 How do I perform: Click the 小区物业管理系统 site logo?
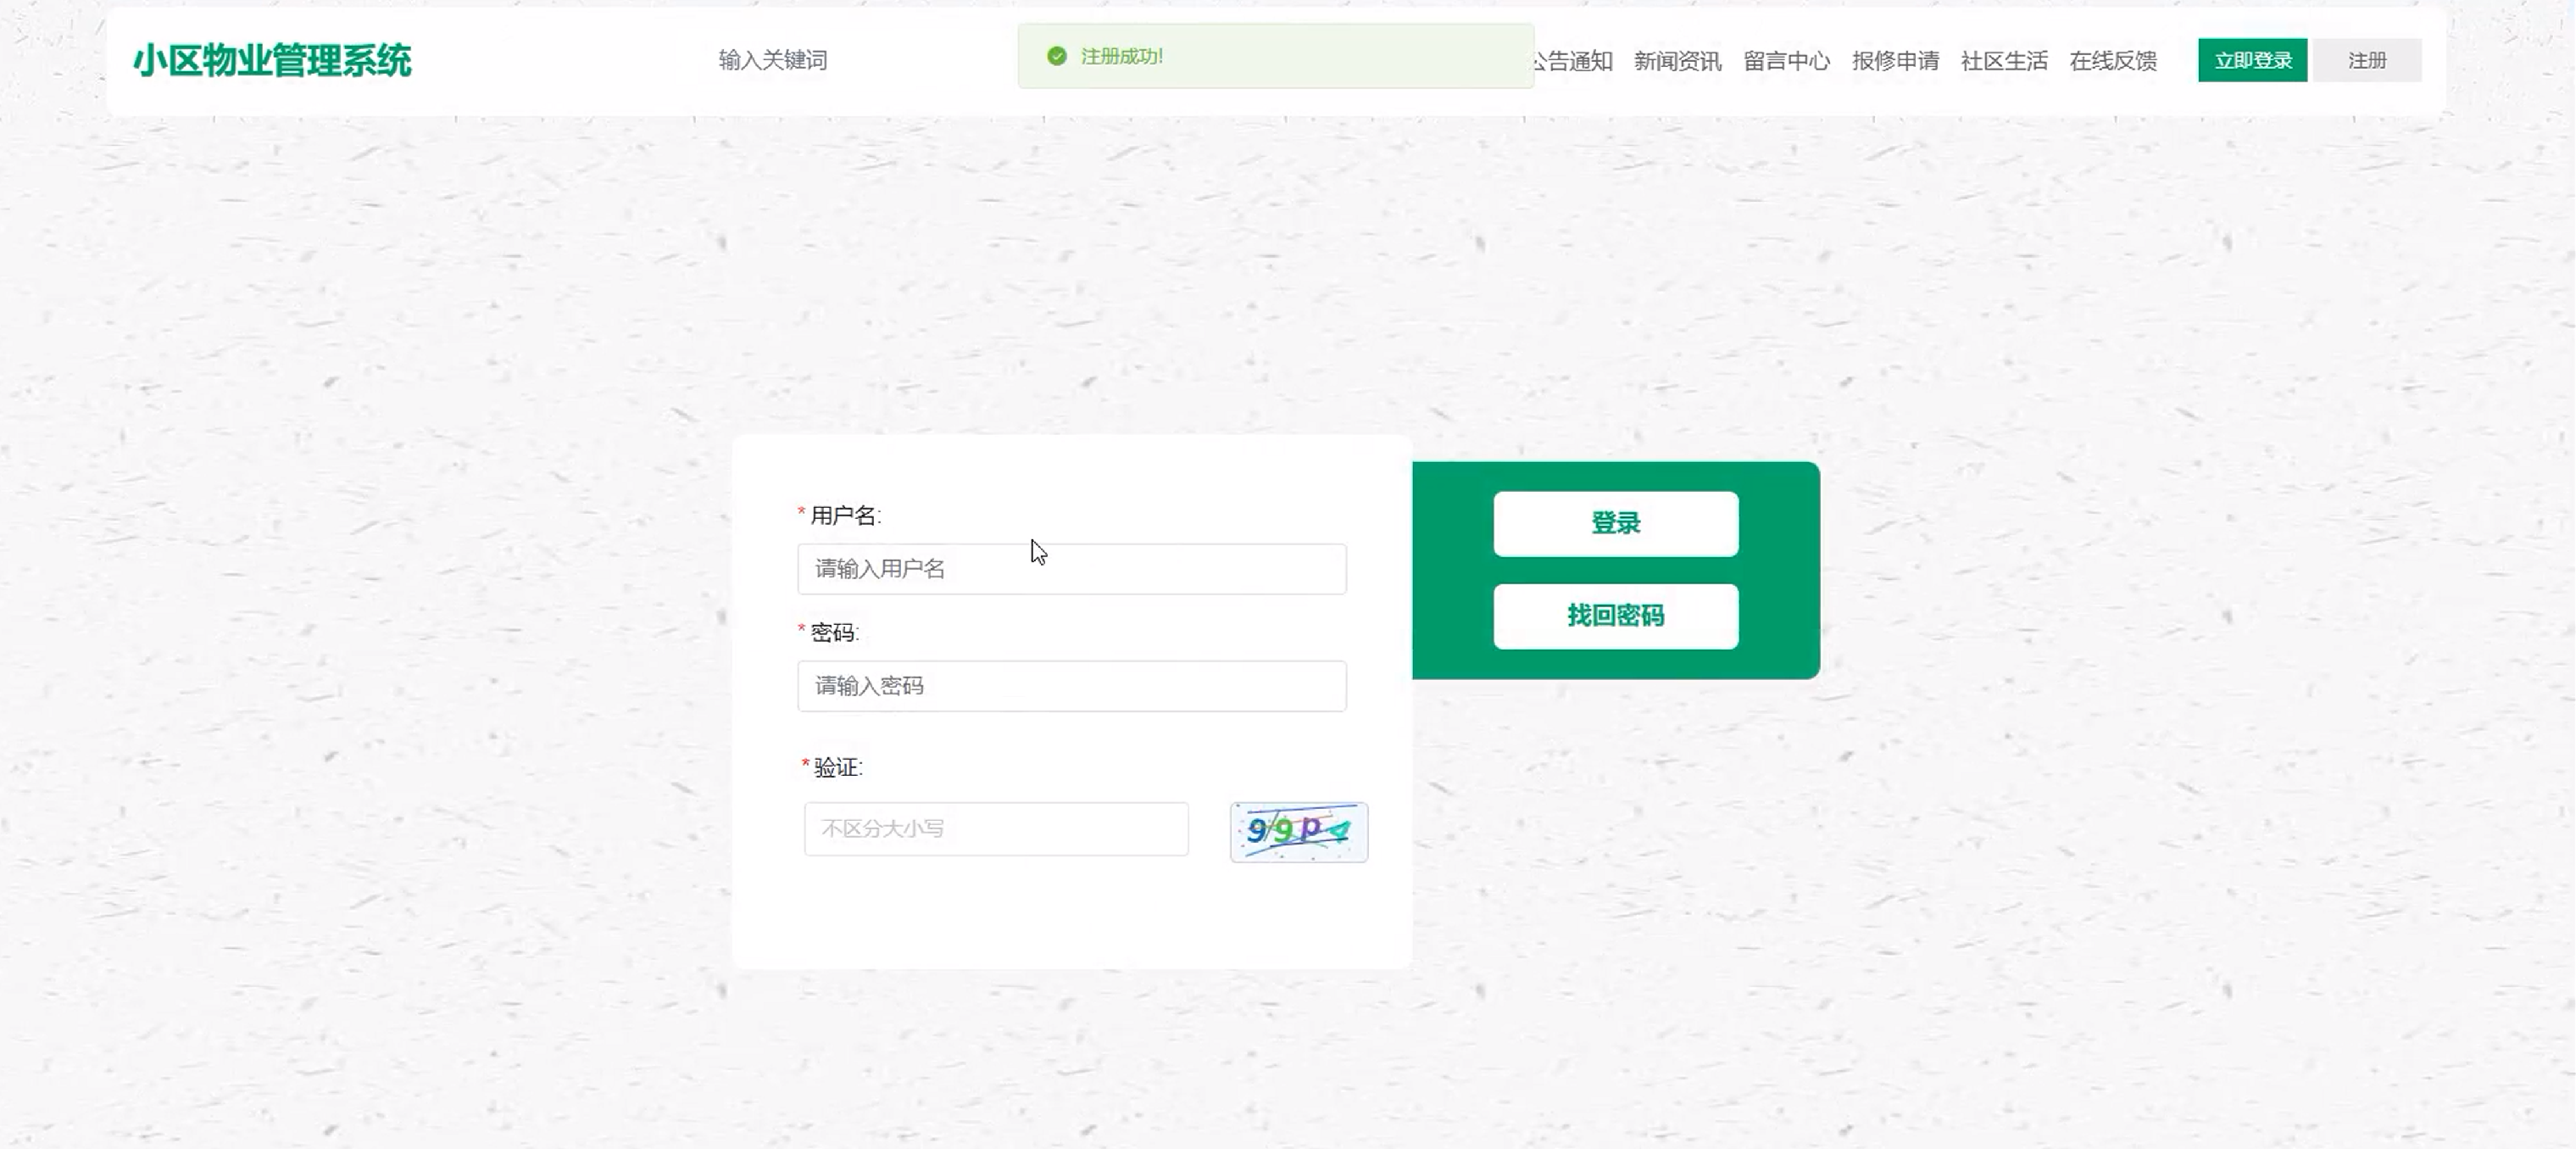pos(272,61)
